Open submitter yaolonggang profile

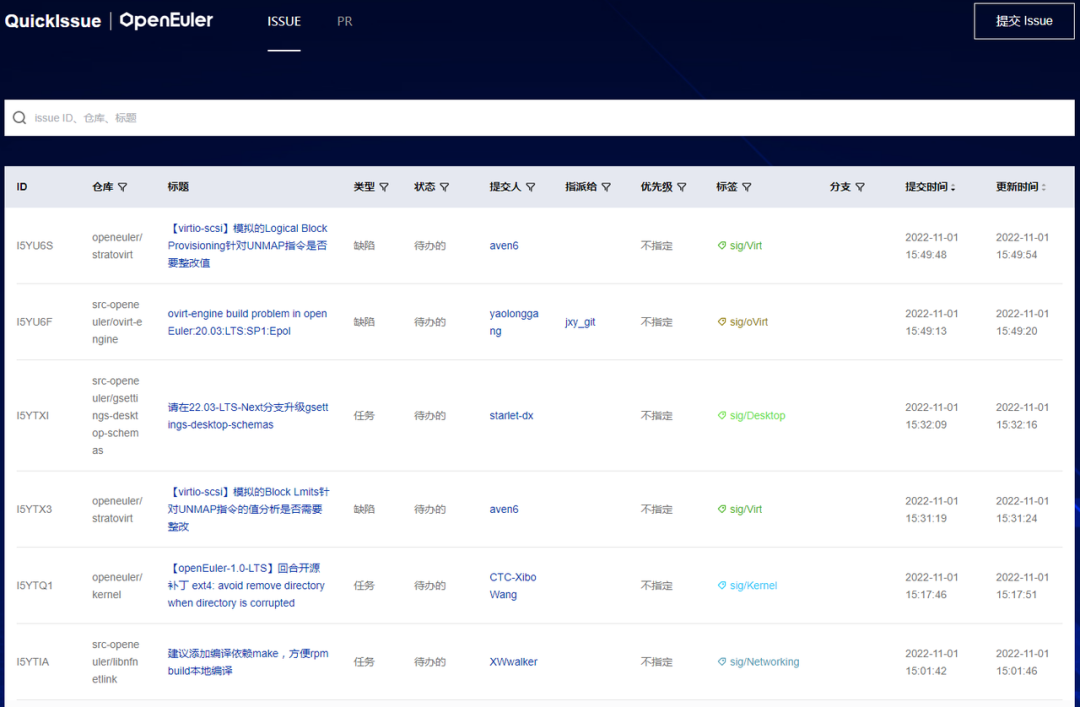[514, 322]
